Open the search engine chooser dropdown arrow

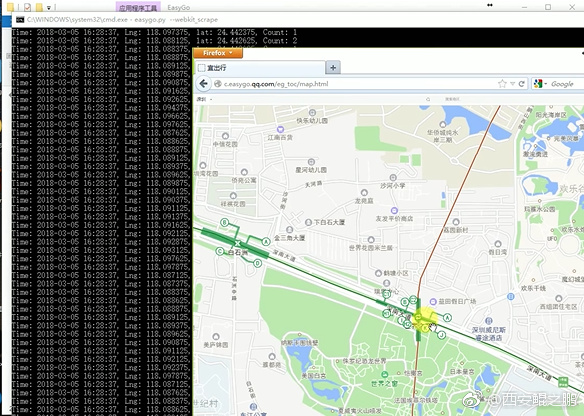(x=545, y=84)
